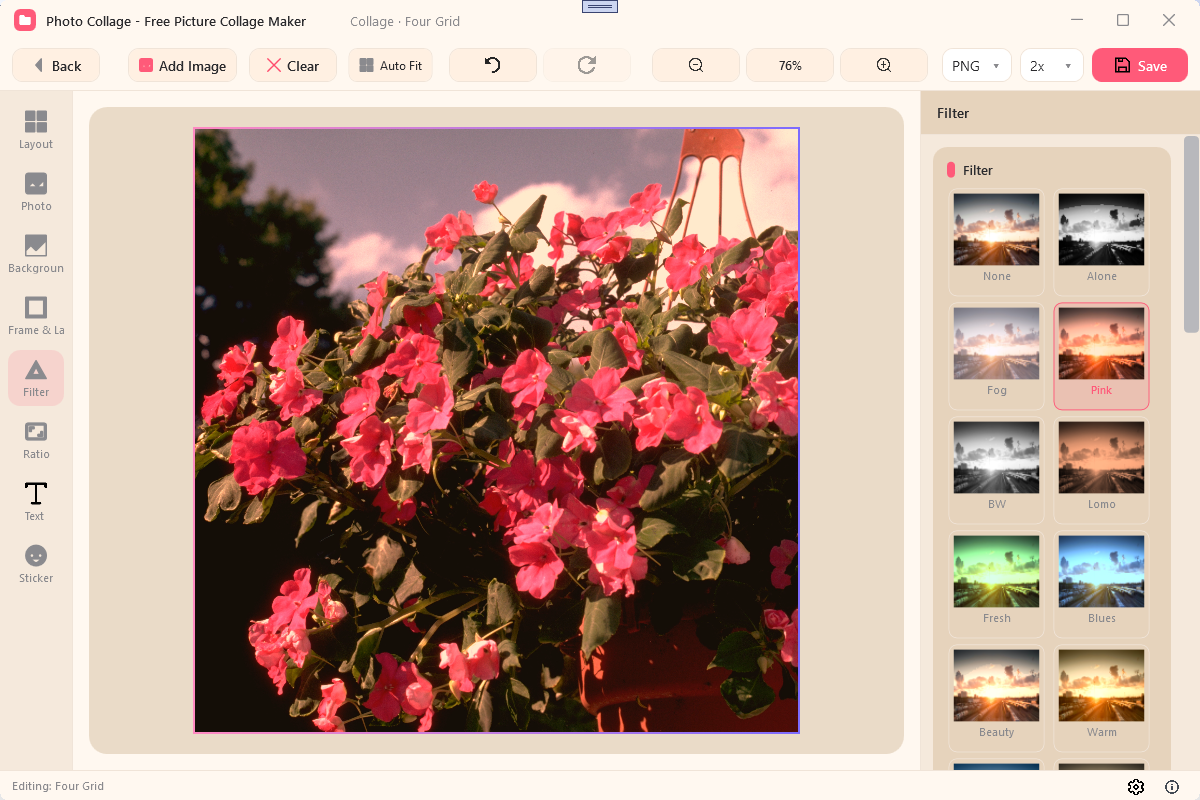Apply the Lomo filter
Screen dimensions: 1200x800
[1101, 469]
